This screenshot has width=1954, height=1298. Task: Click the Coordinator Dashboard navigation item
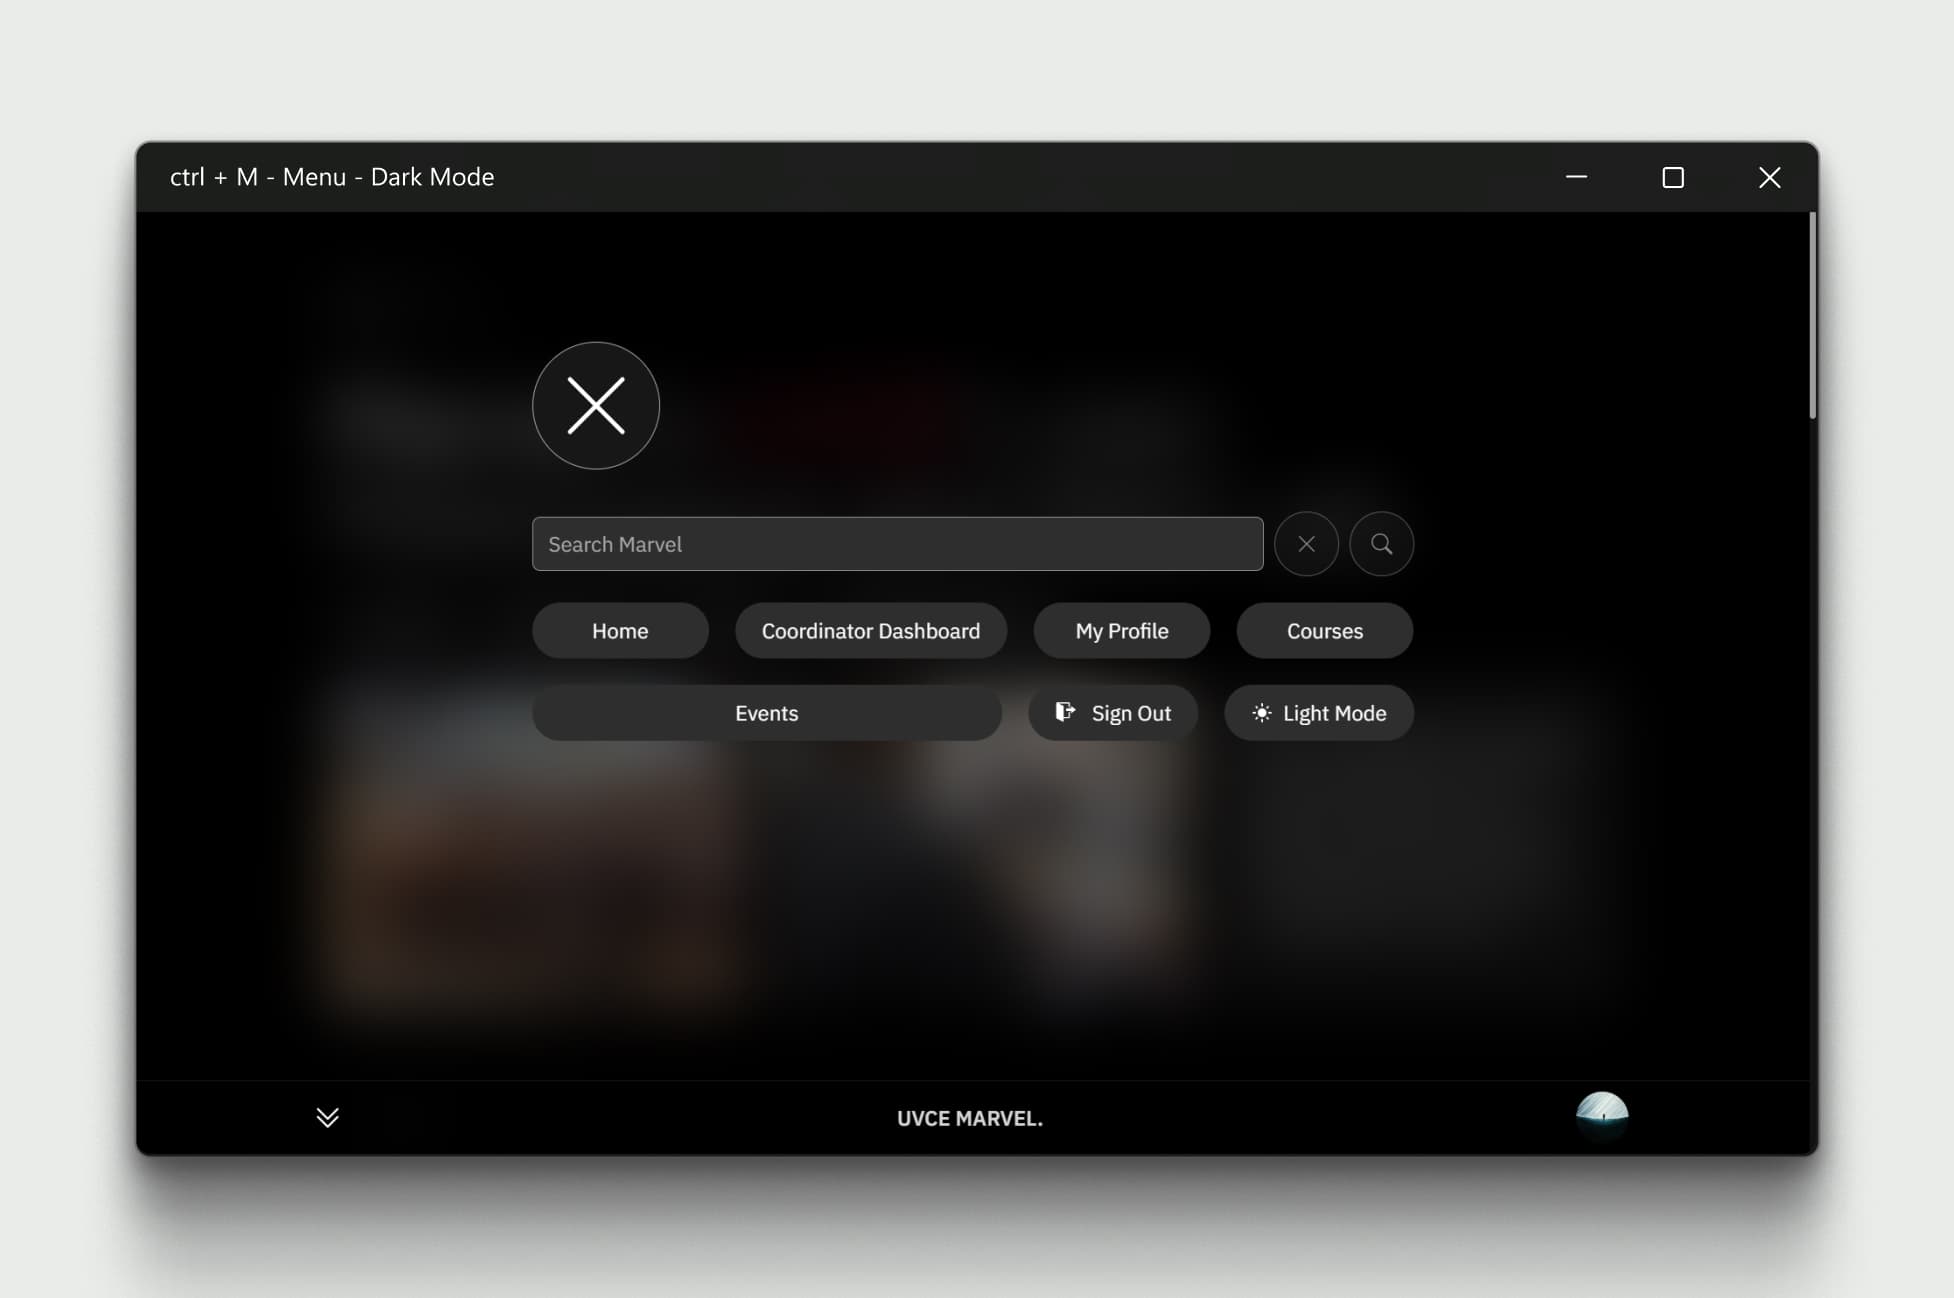pyautogui.click(x=871, y=630)
